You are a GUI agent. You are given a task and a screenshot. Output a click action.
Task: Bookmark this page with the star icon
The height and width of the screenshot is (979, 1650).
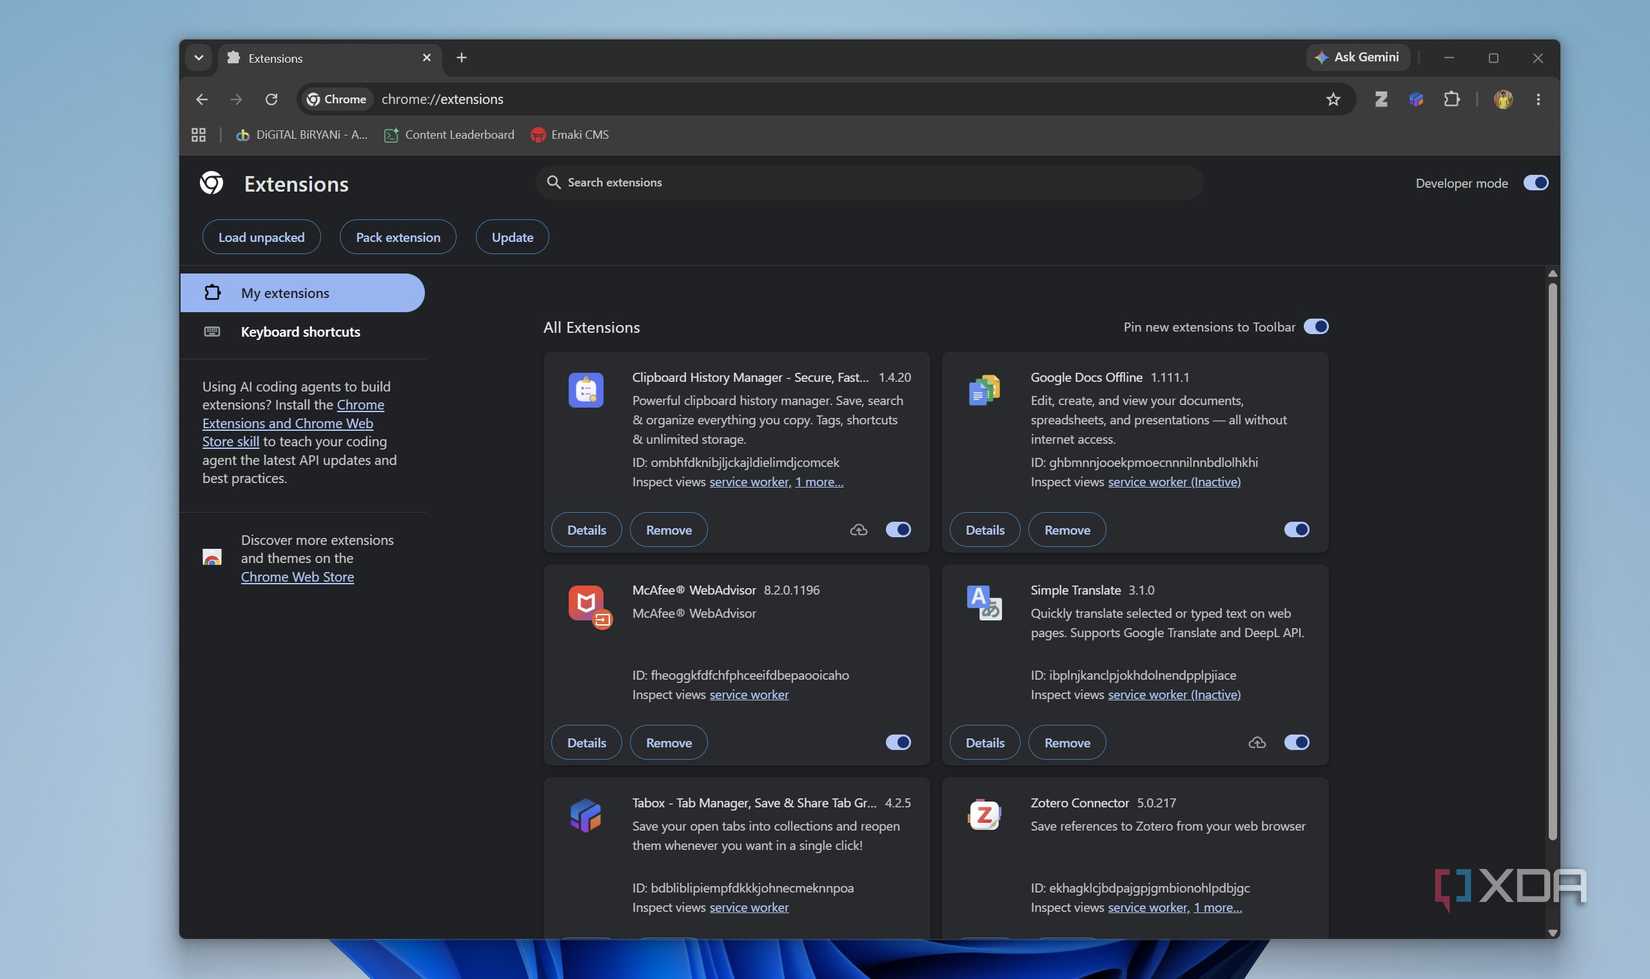click(1333, 99)
